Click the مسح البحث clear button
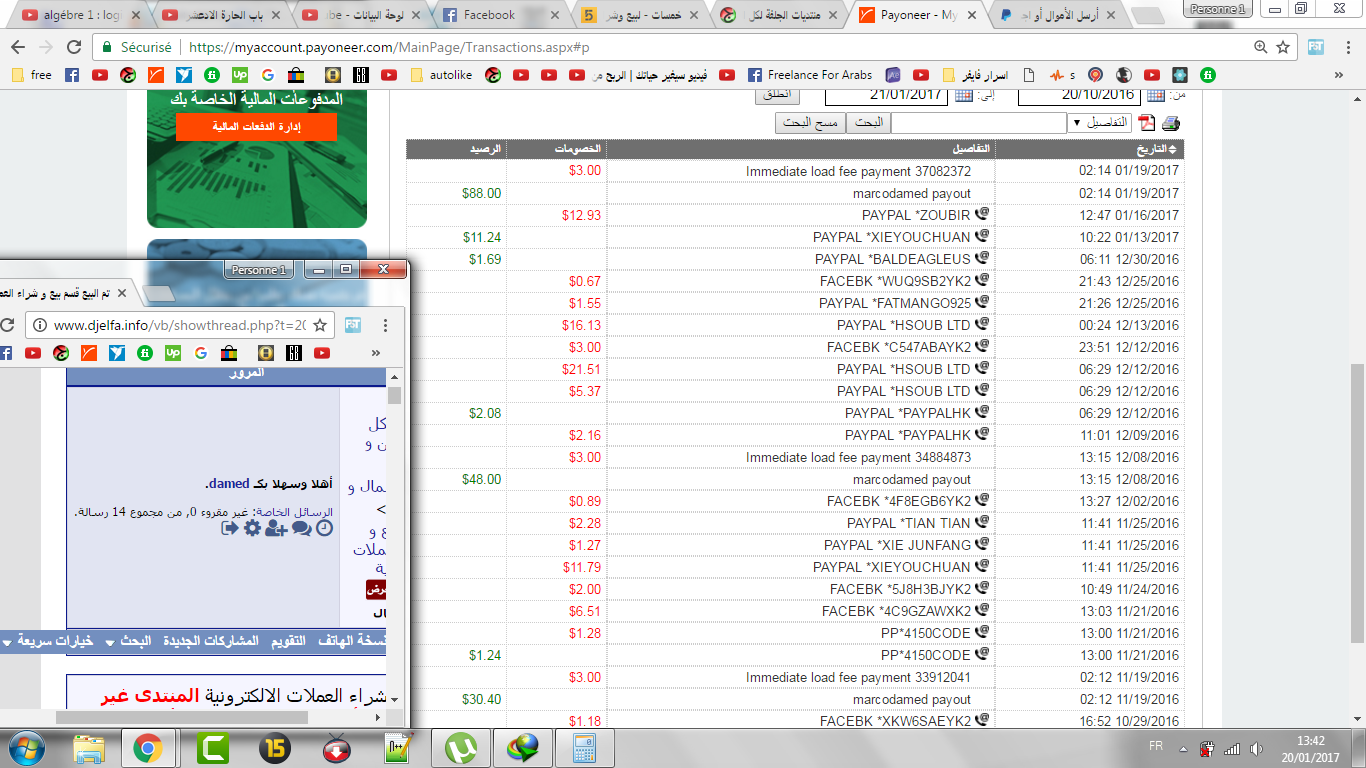Image resolution: width=1366 pixels, height=768 pixels. tap(810, 123)
